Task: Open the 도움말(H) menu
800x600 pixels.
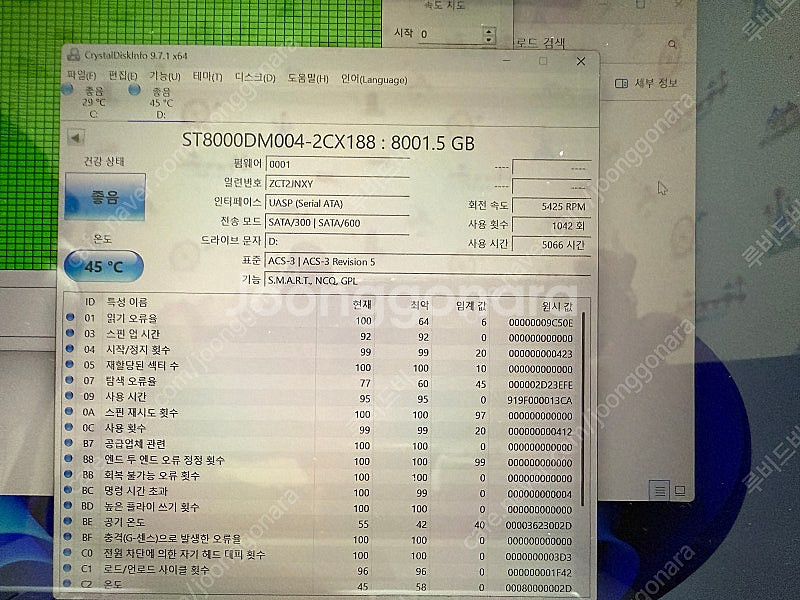Action: pyautogui.click(x=308, y=78)
